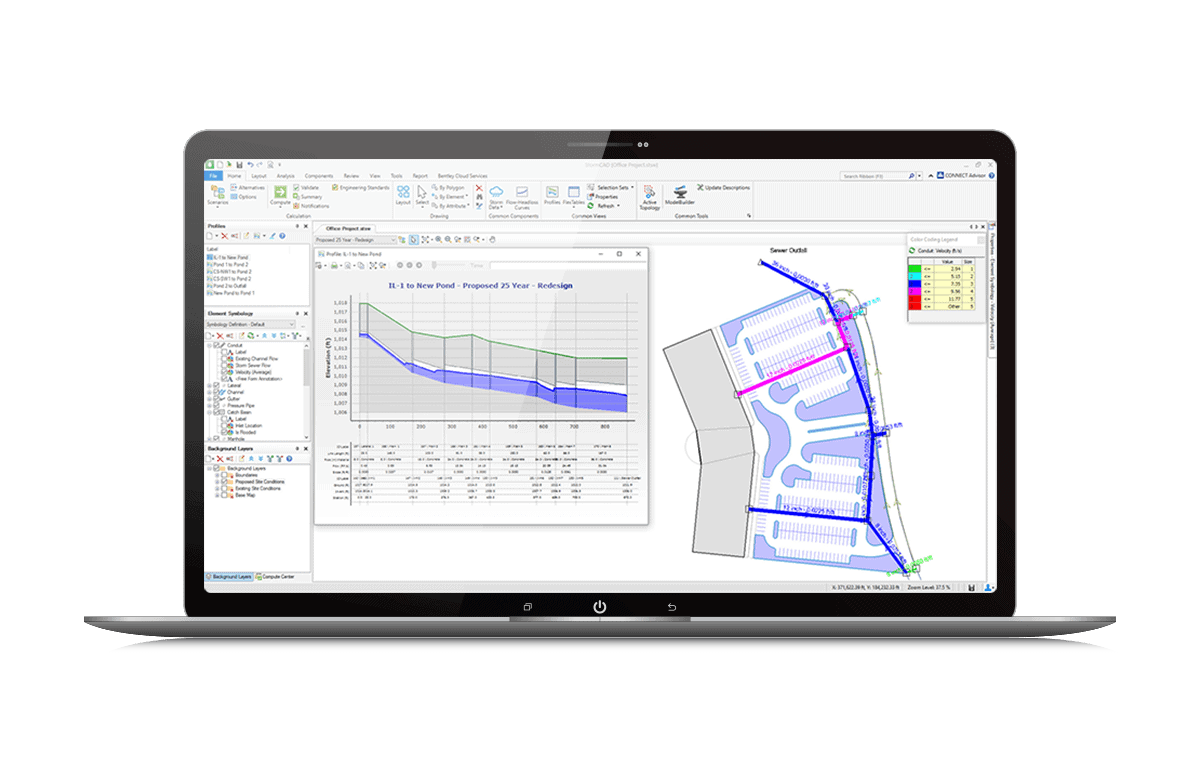Open the scenario dropdown Proposed 25 Year - Redesign
The width and height of the screenshot is (1200, 780).
(355, 240)
